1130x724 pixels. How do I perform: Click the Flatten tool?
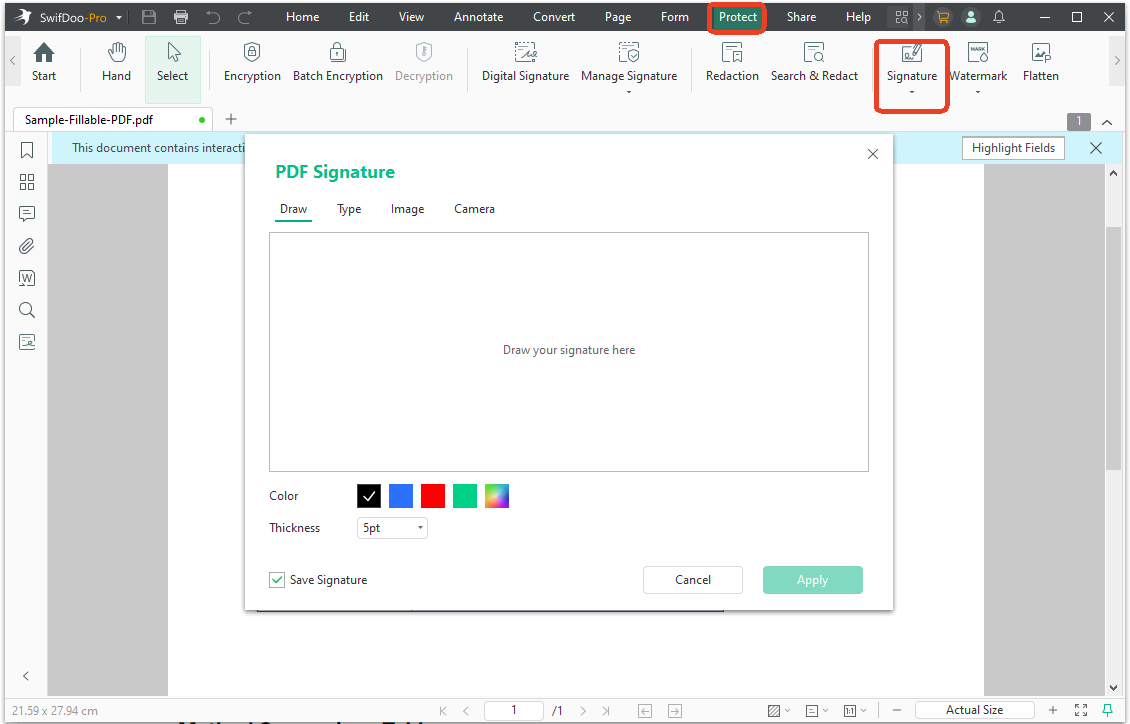point(1041,62)
